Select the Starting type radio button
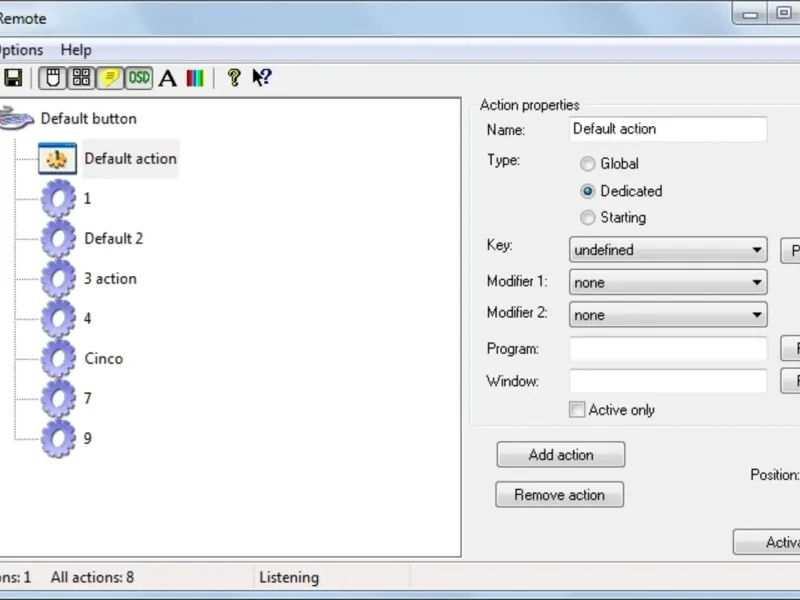800x600 pixels. tap(587, 218)
